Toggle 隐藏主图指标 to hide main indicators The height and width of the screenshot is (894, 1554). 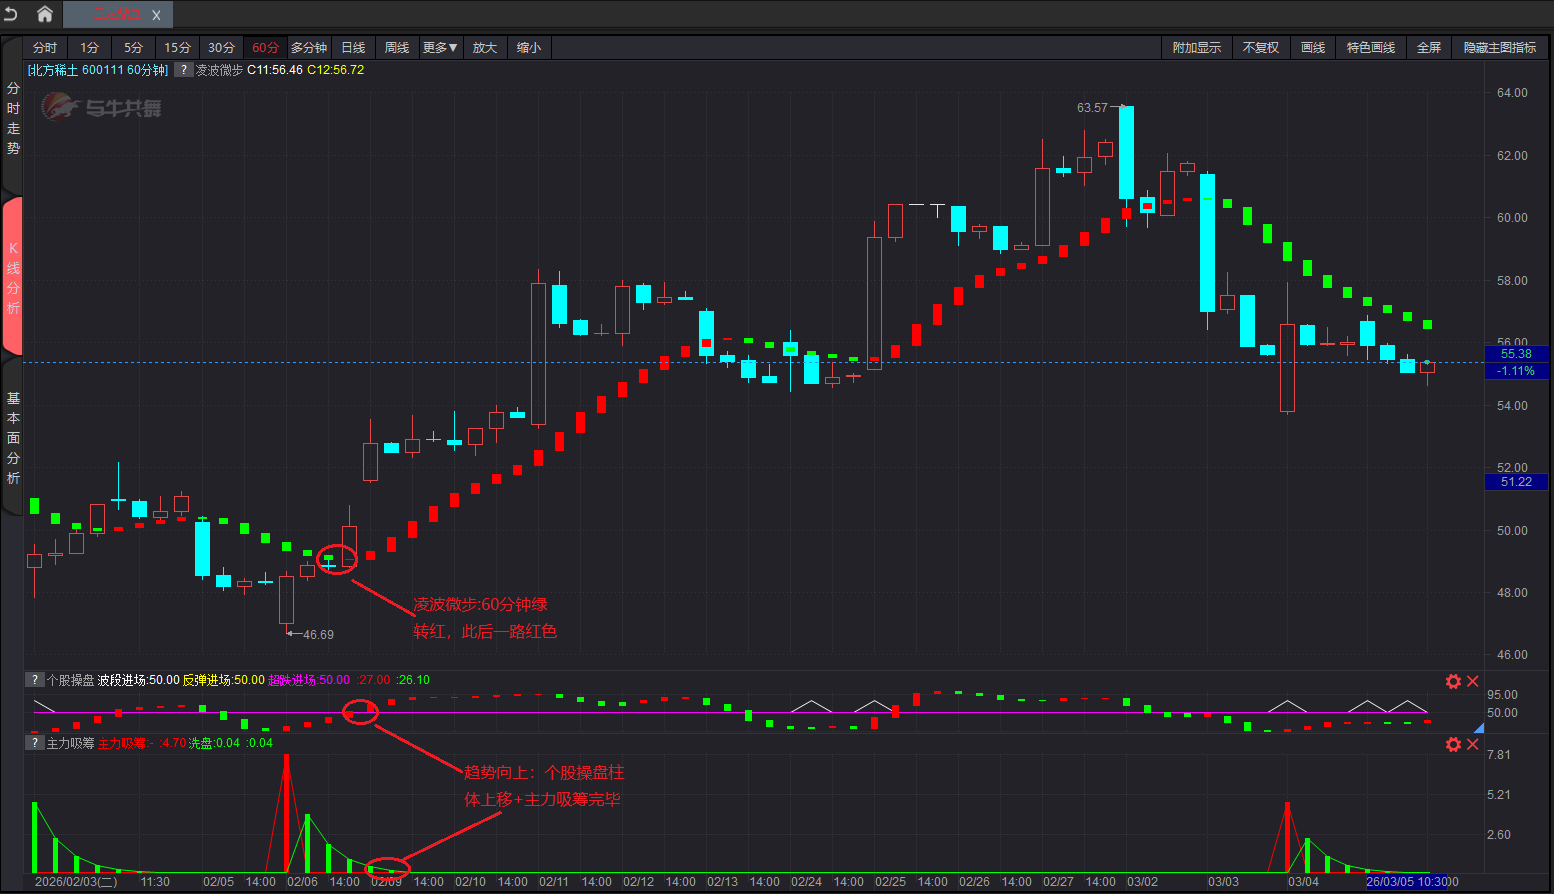pyautogui.click(x=1499, y=48)
